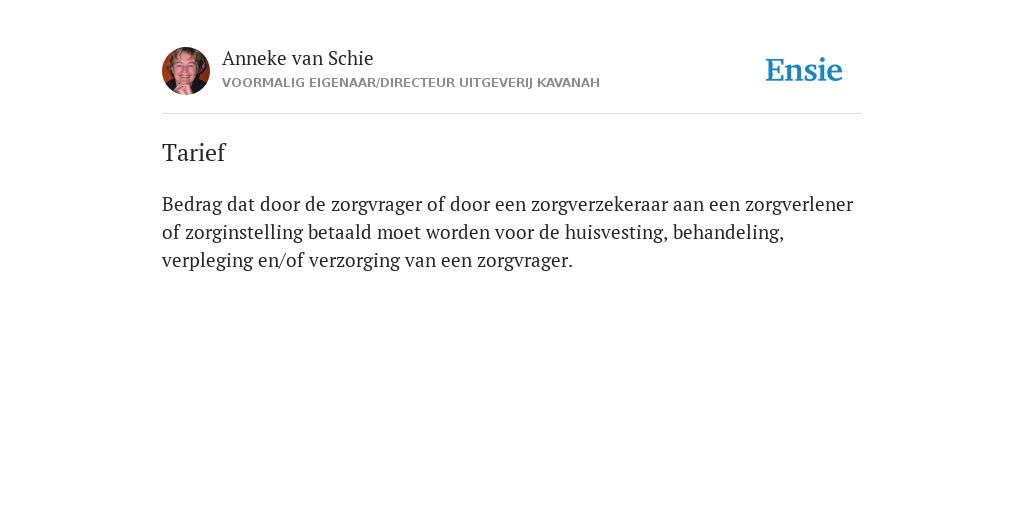The height and width of the screenshot is (512, 1024).
Task: Click Anneke van Schie's round profile photo
Action: 186,71
